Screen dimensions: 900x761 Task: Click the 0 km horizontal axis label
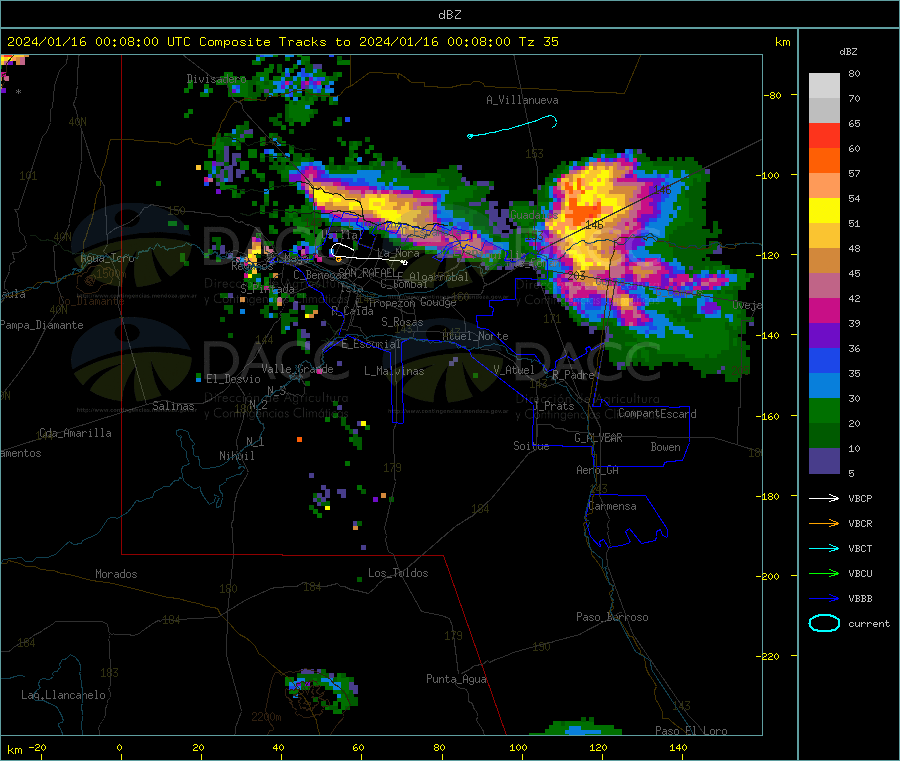click(119, 747)
